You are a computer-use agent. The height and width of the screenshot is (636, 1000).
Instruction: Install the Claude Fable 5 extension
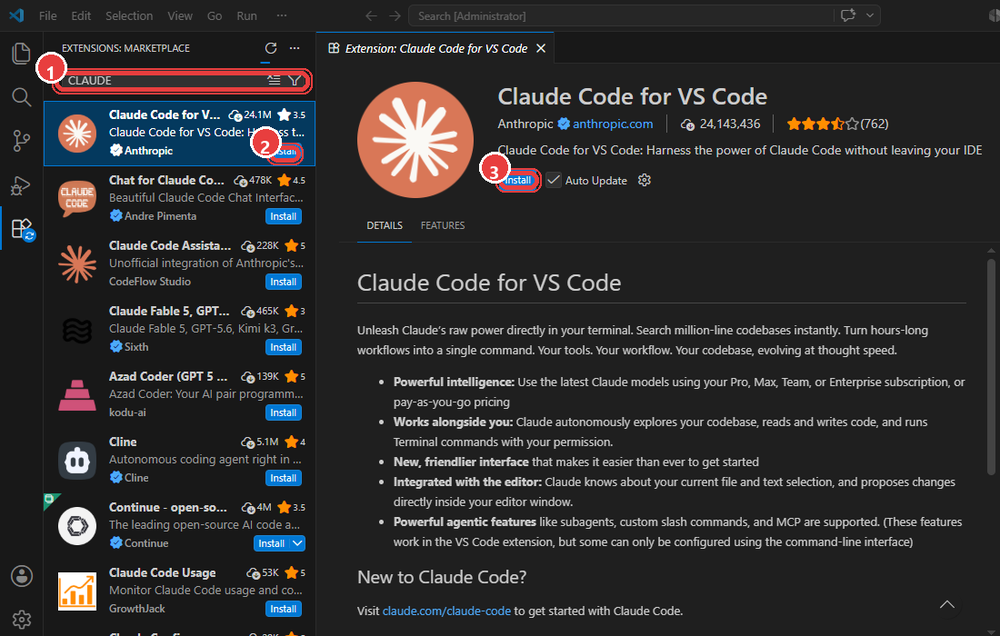point(283,347)
